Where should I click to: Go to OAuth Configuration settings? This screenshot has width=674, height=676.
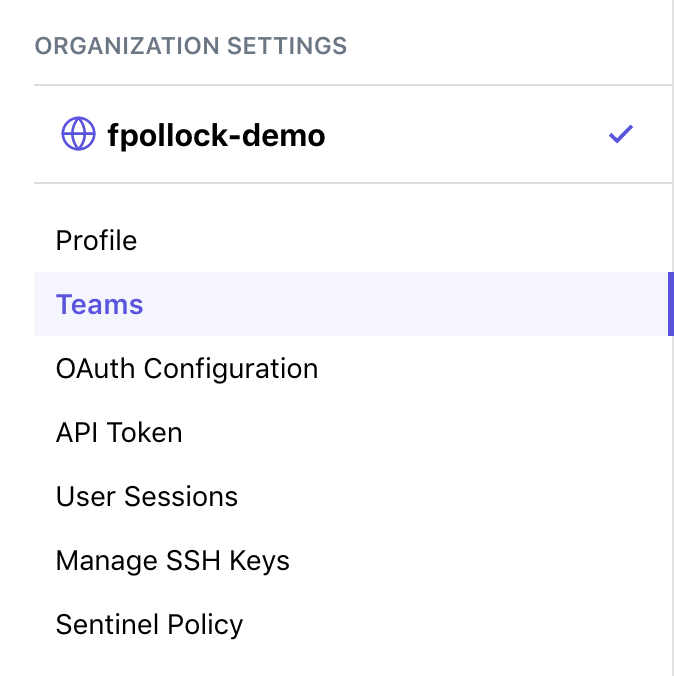[187, 369]
